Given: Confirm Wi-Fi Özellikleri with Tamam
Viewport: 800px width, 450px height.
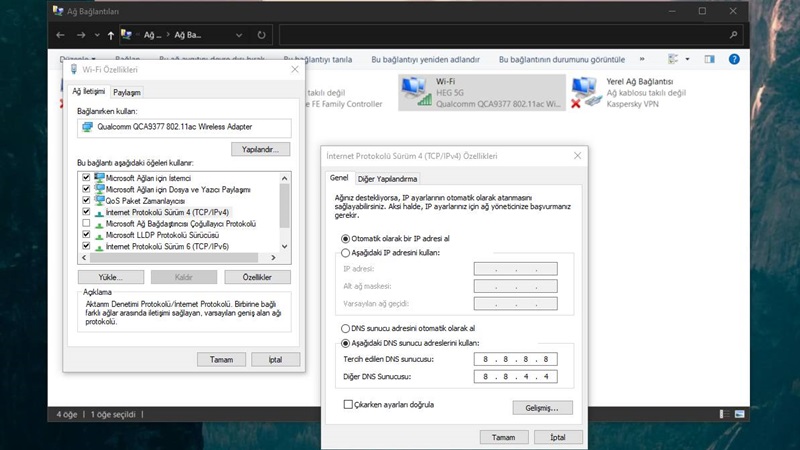Looking at the screenshot, I should 221,360.
